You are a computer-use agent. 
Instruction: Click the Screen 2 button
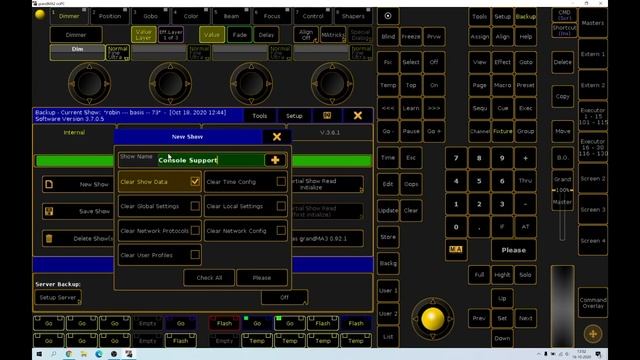pos(593,178)
